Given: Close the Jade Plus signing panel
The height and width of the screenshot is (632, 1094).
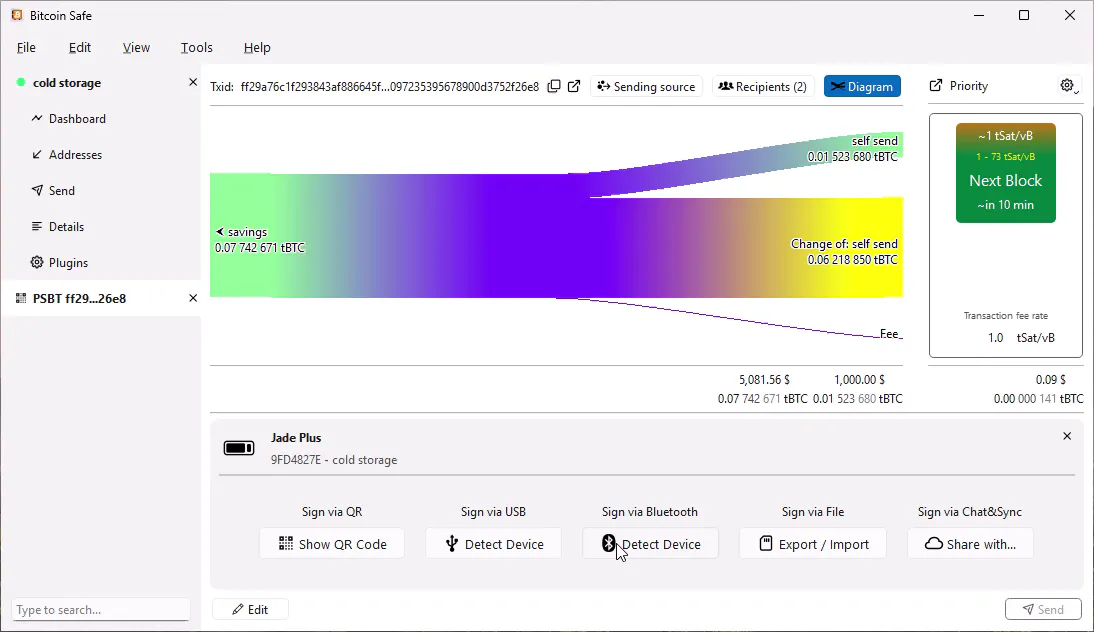Looking at the screenshot, I should pyautogui.click(x=1067, y=436).
